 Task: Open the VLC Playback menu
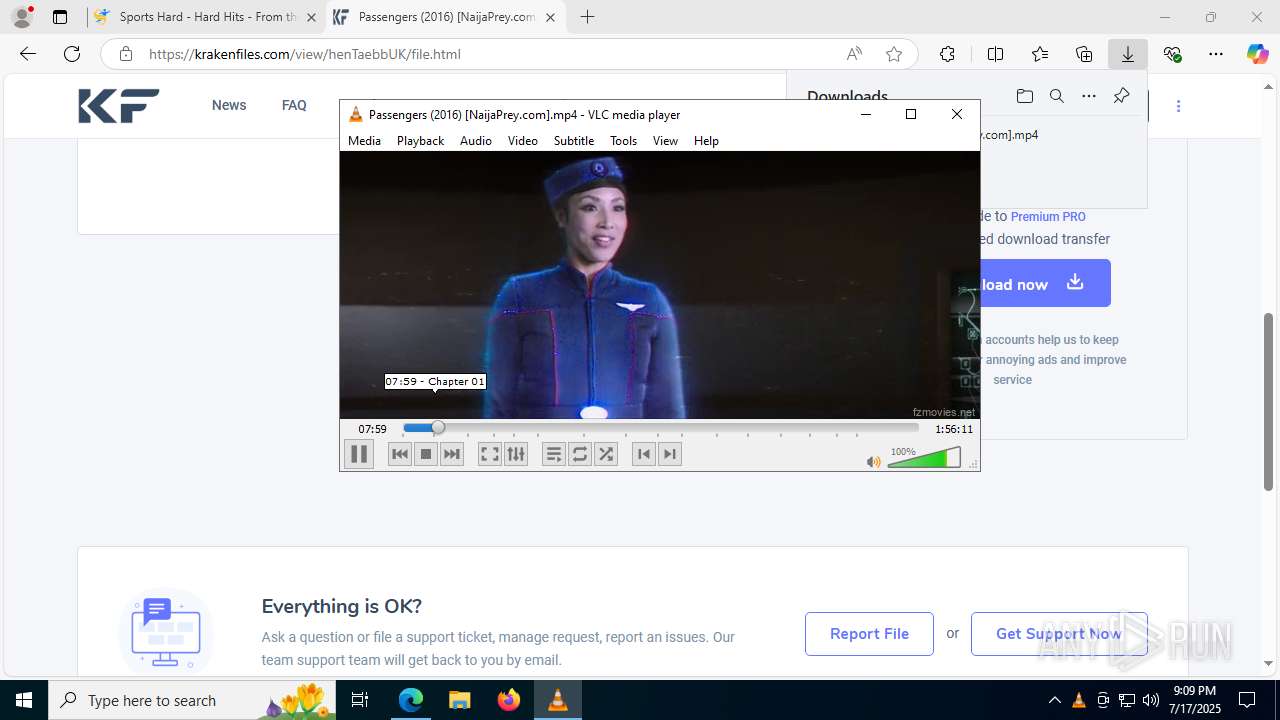[x=420, y=141]
